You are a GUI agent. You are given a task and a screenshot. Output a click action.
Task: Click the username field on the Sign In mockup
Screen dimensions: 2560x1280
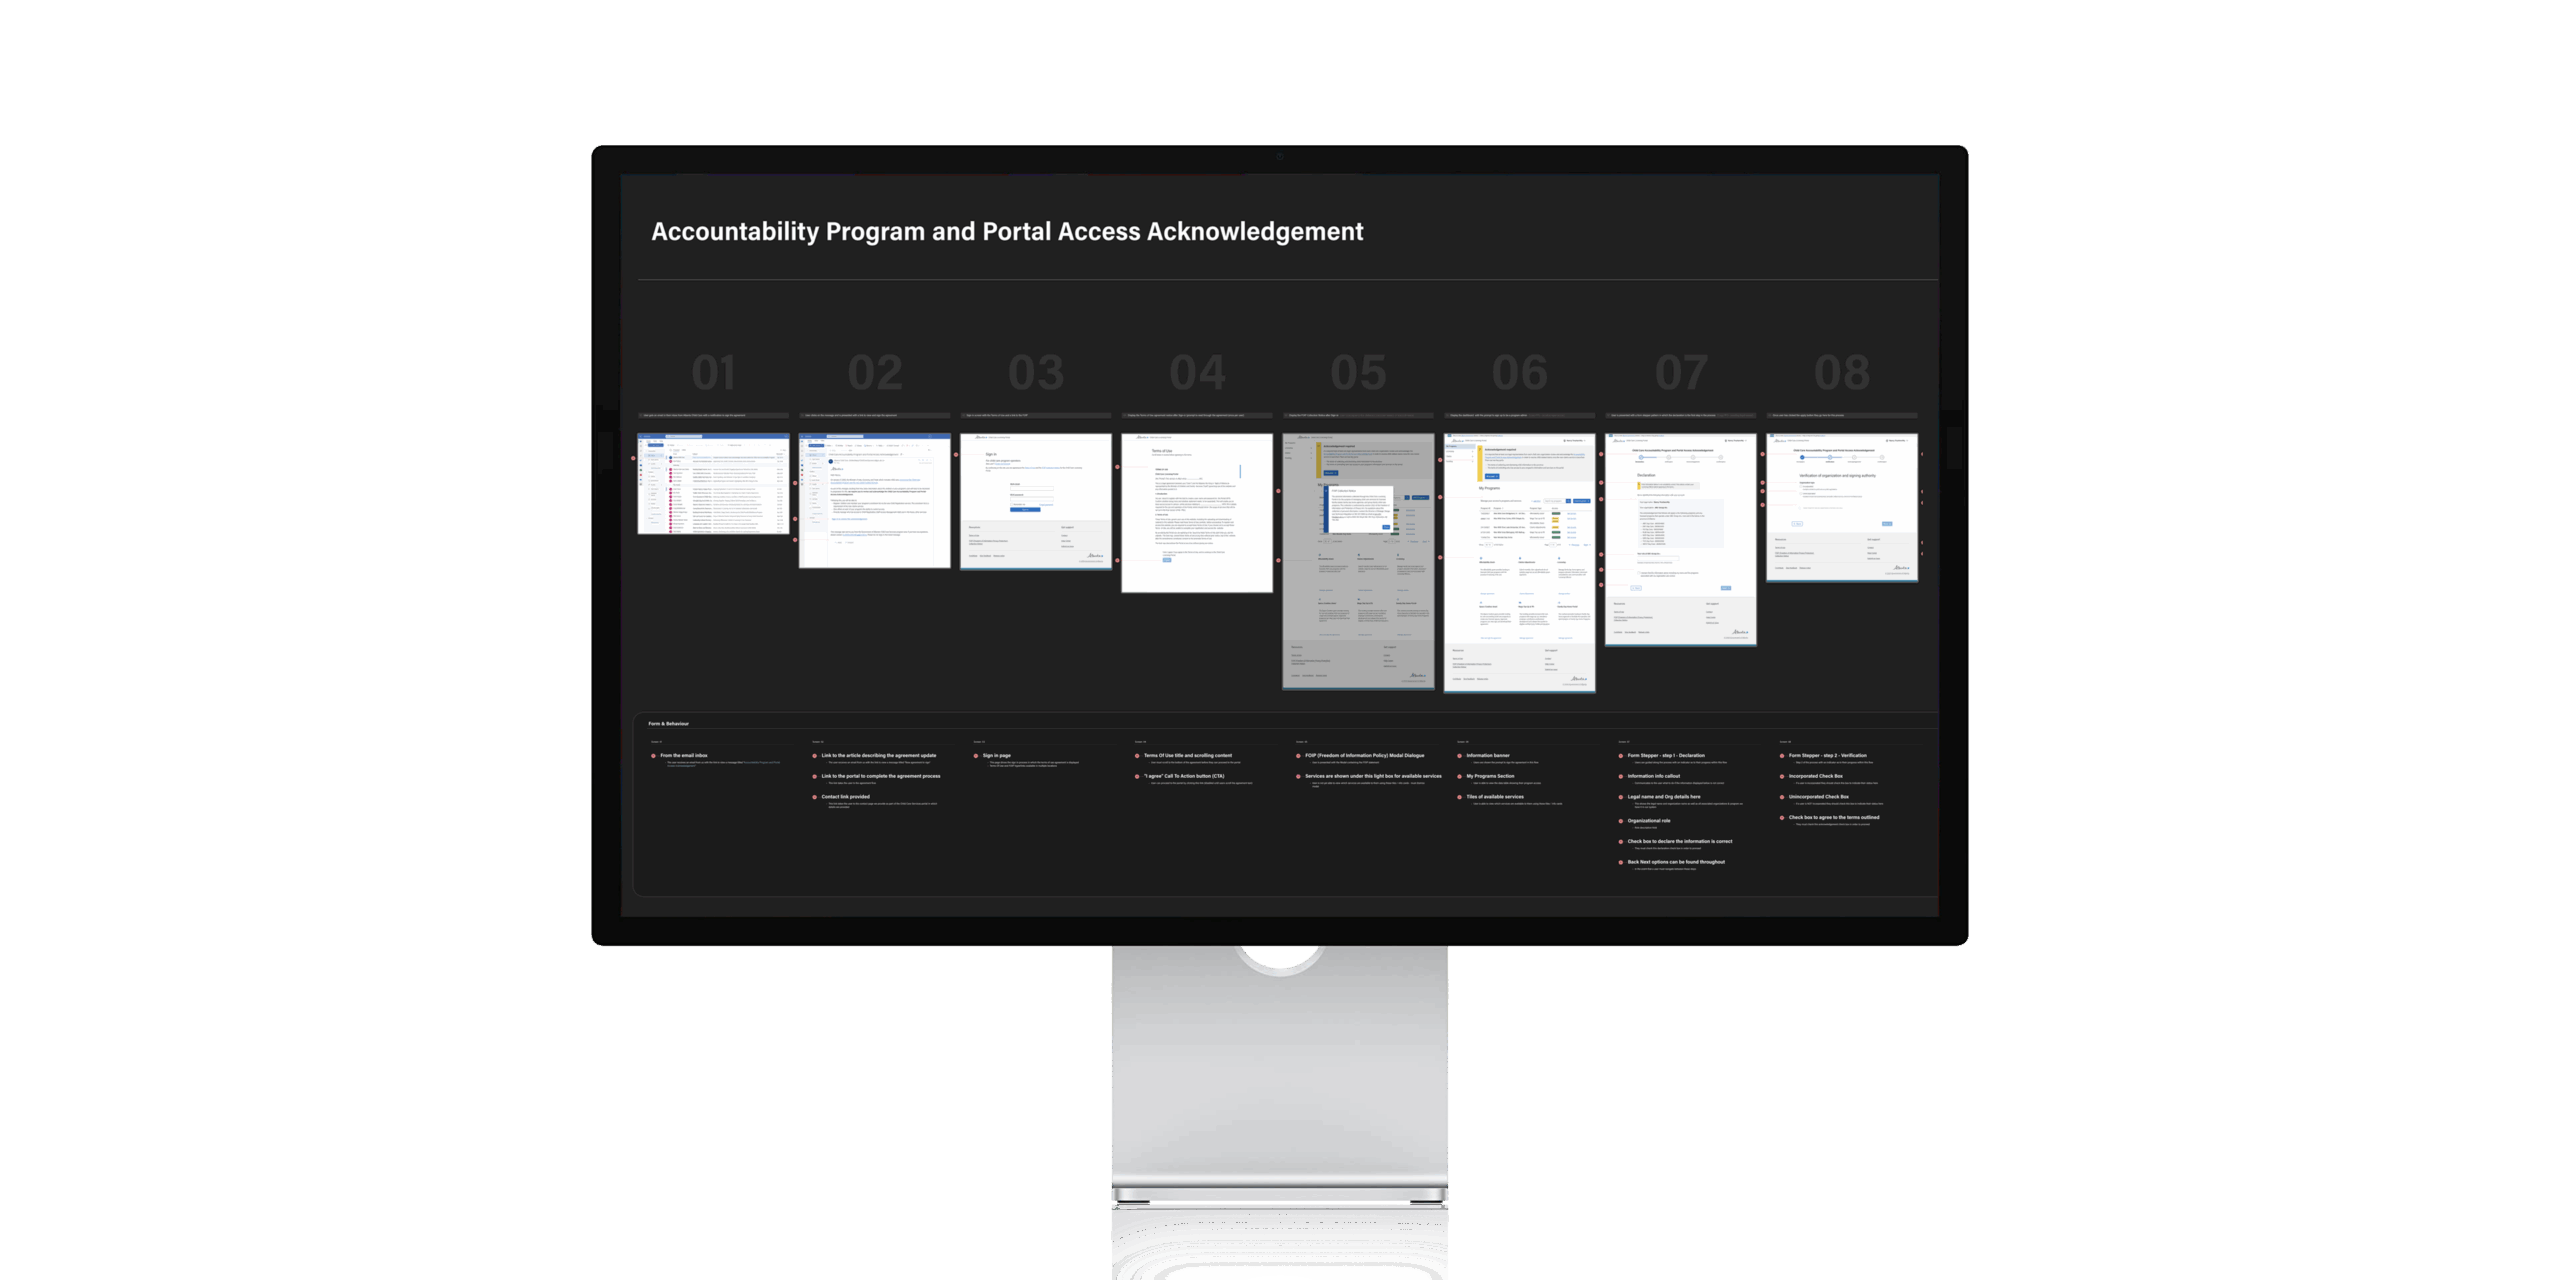tap(1032, 488)
